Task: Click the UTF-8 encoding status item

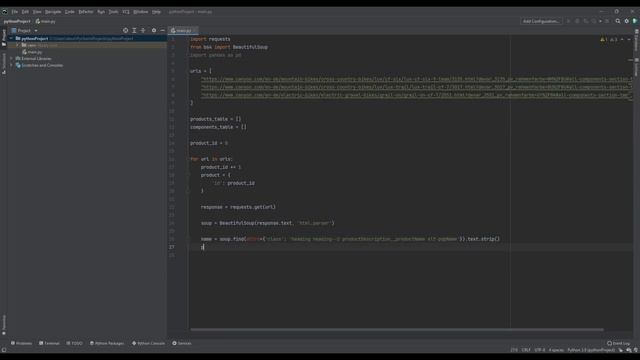Action: (540, 350)
